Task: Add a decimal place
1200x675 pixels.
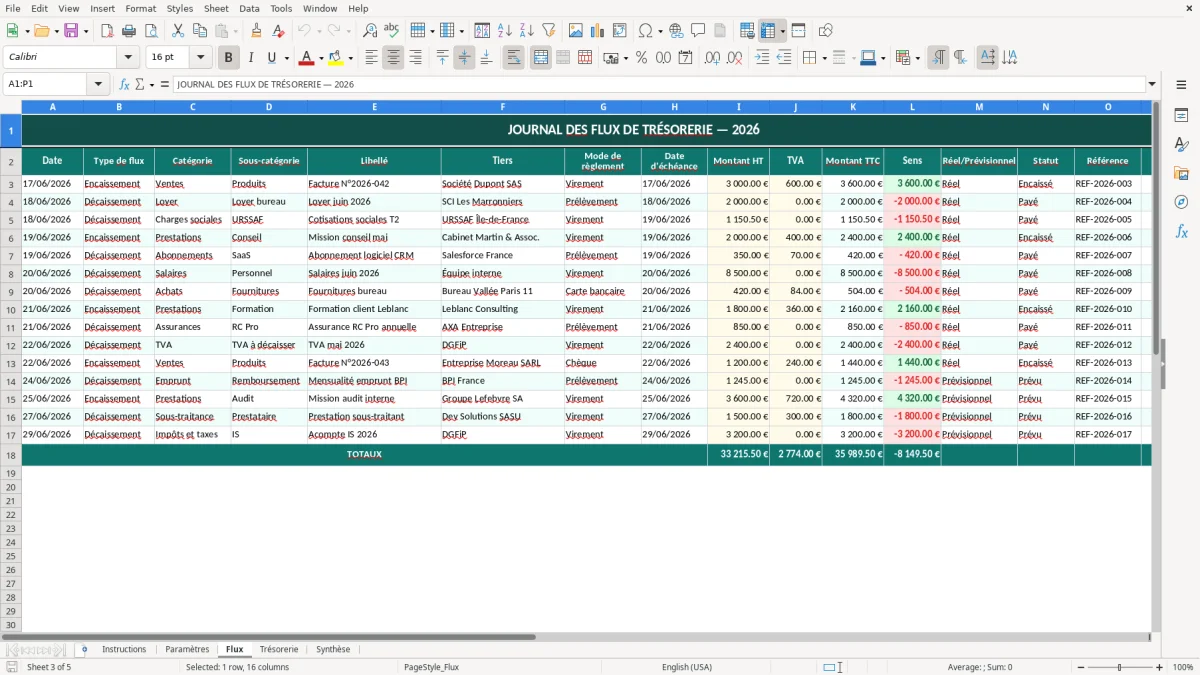Action: point(712,58)
